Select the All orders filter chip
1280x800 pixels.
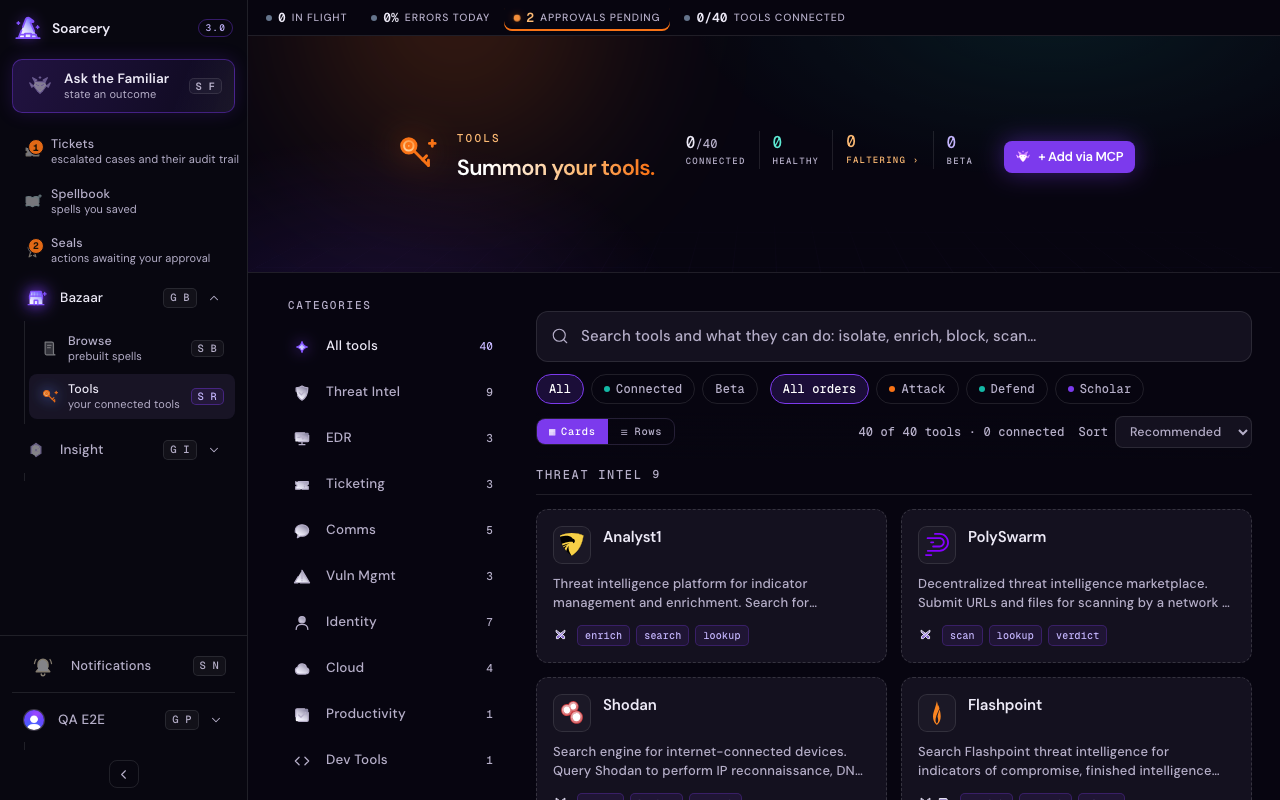point(819,389)
